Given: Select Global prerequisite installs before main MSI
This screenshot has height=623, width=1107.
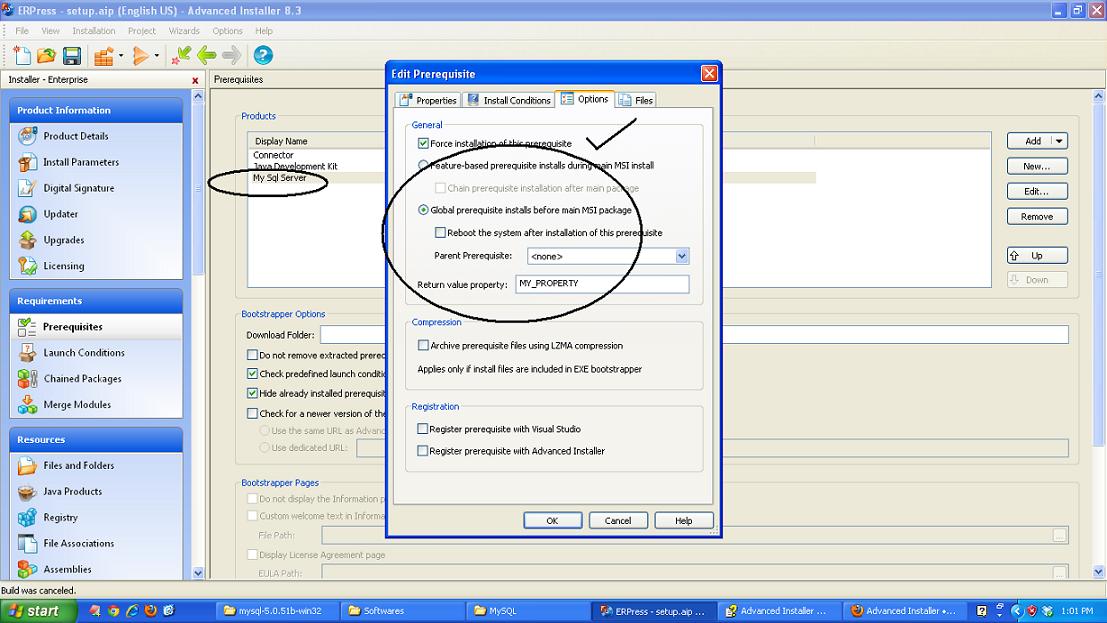Looking at the screenshot, I should click(x=424, y=210).
